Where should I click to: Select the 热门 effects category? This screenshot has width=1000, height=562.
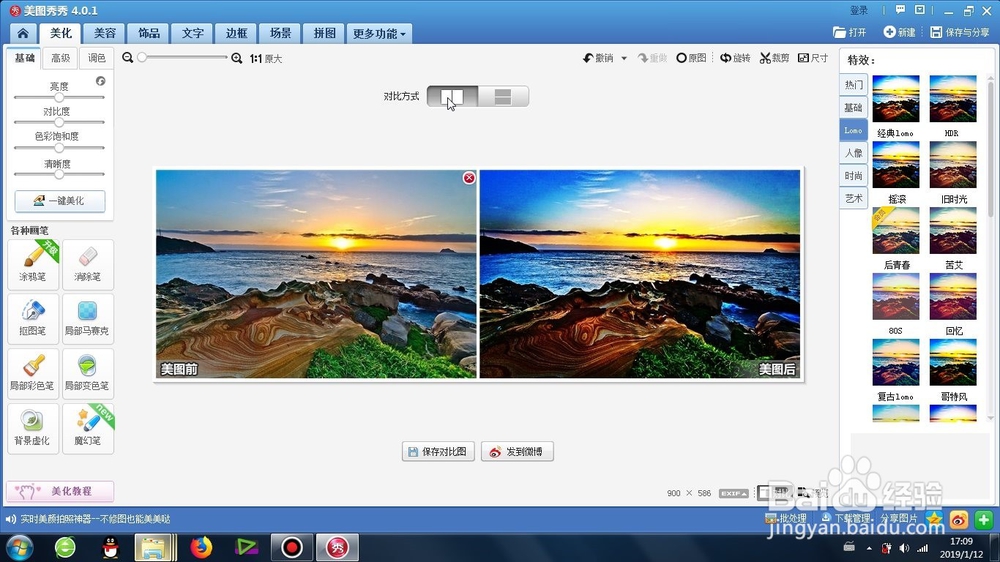coord(853,84)
